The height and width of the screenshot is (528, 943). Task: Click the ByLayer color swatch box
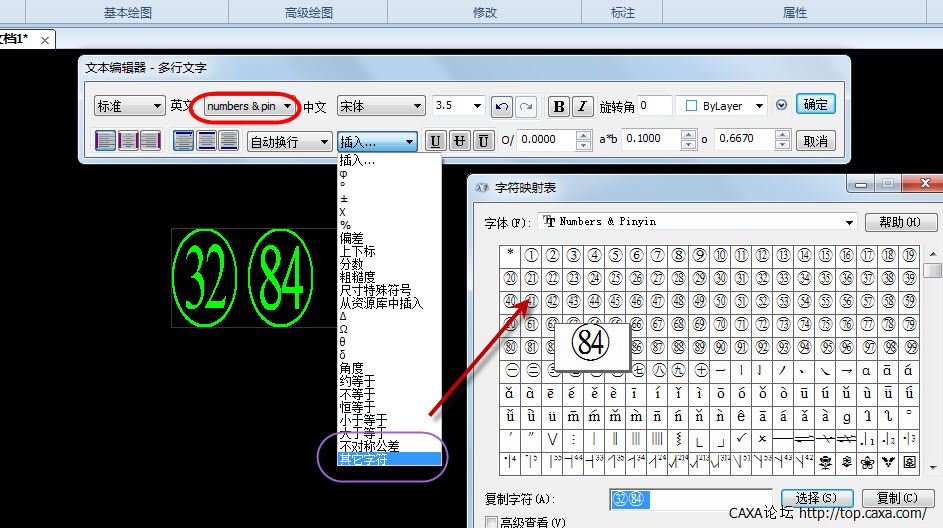click(691, 106)
